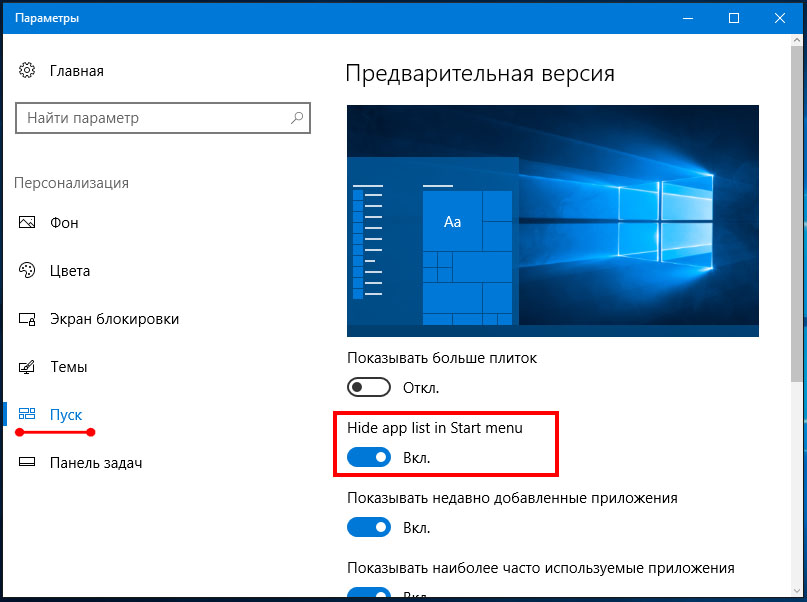Screen dimensions: 807x602
Task: Click the Пуск tiles icon
Action: pos(27,414)
